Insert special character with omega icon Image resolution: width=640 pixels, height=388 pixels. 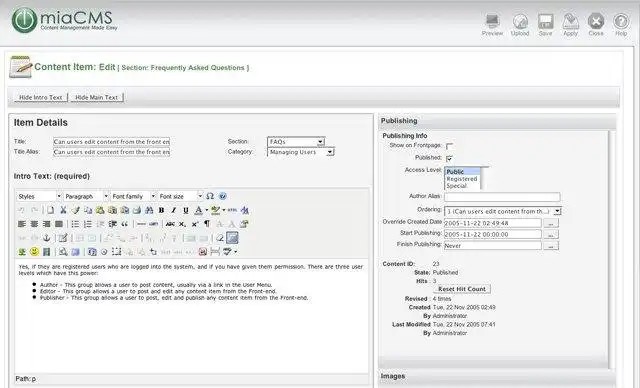(x=210, y=196)
